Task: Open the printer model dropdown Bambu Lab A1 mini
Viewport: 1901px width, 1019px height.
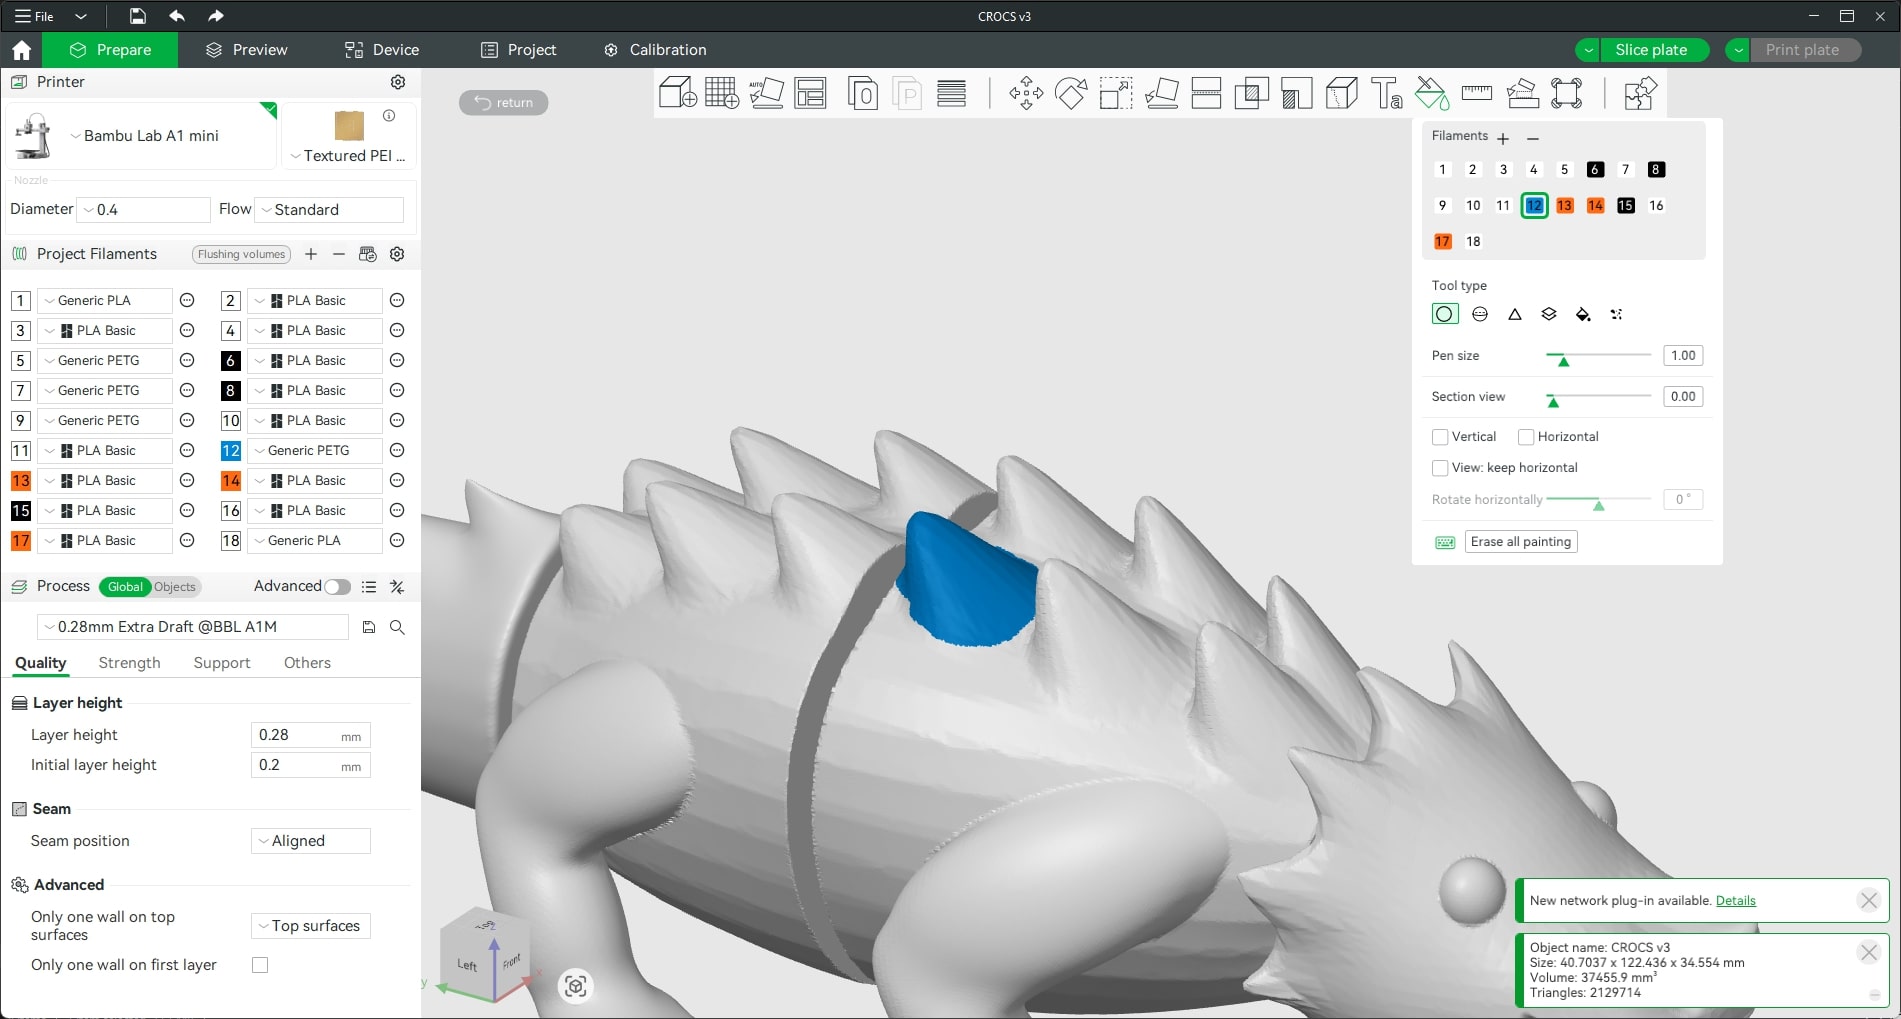Action: pos(143,136)
